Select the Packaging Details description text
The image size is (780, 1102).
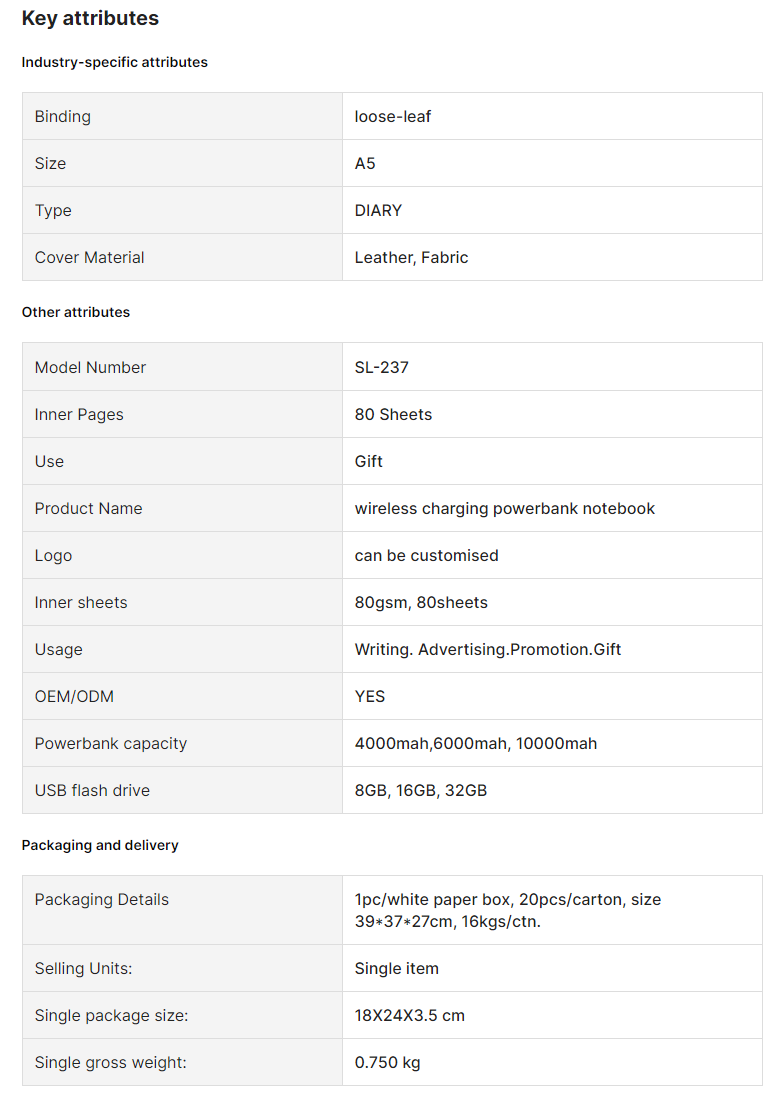507,911
